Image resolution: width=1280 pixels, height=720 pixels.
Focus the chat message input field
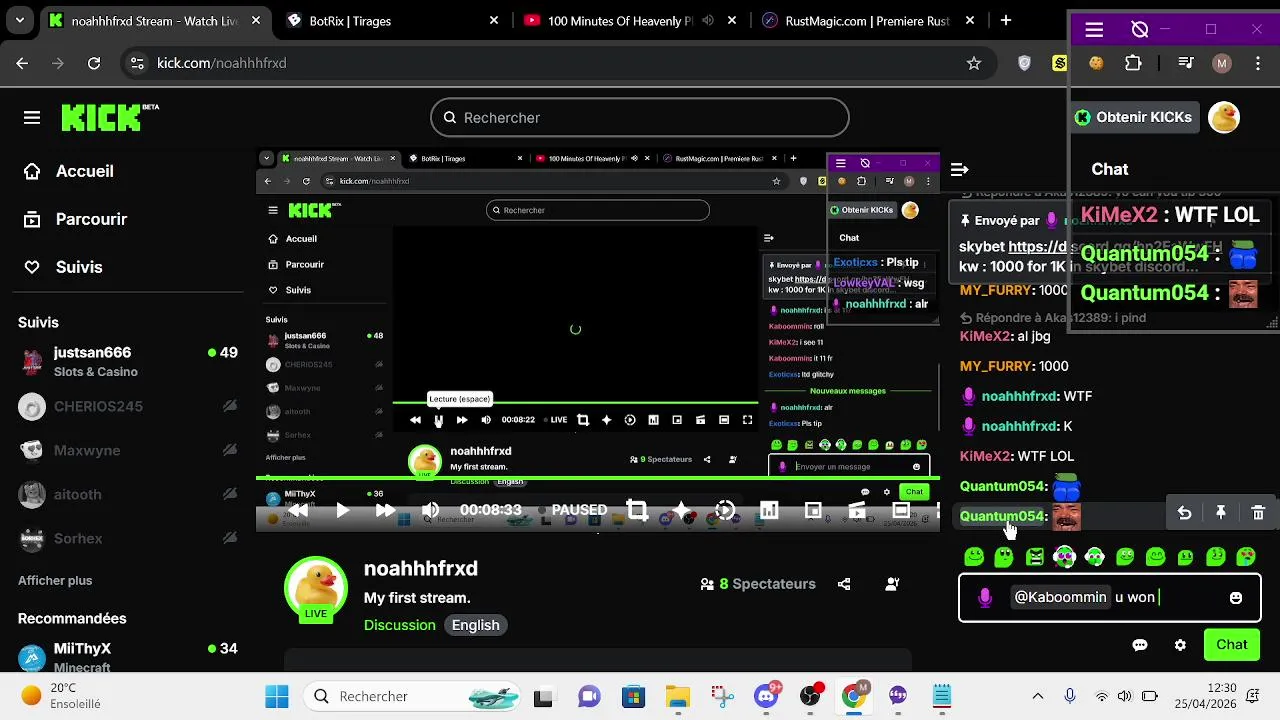pos(1109,598)
